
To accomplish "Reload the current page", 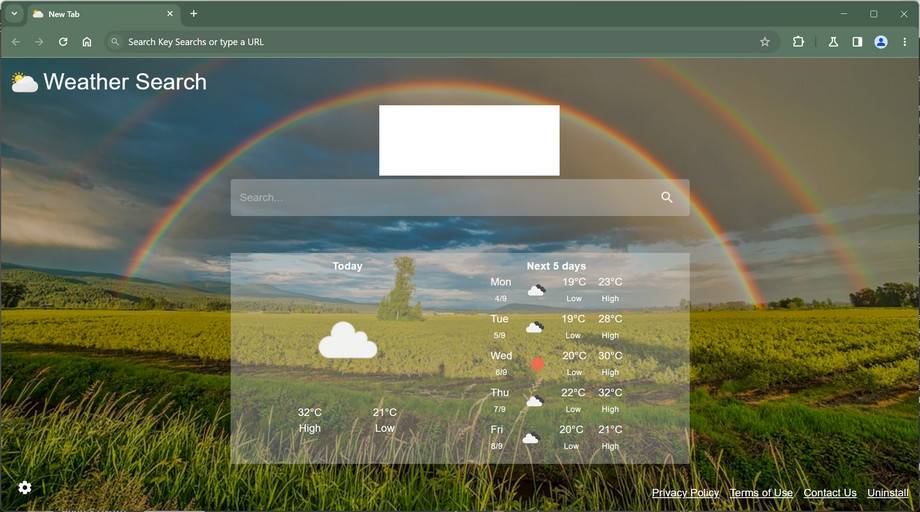I will coord(63,42).
